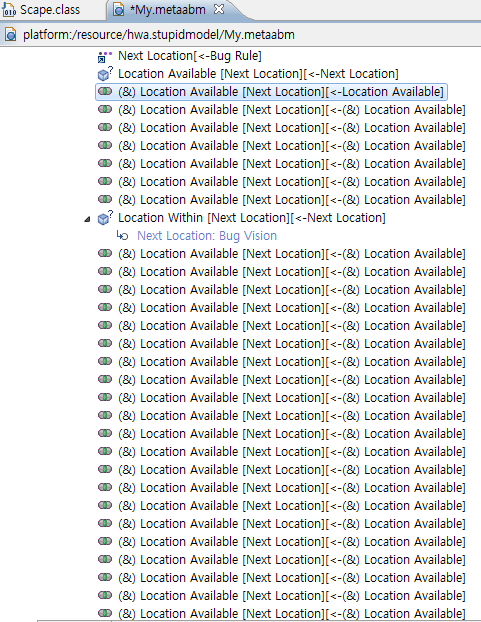Image resolution: width=481 pixels, height=622 pixels.
Task: Select the Location Available [<-Next Location] query
Action: [x=258, y=74]
